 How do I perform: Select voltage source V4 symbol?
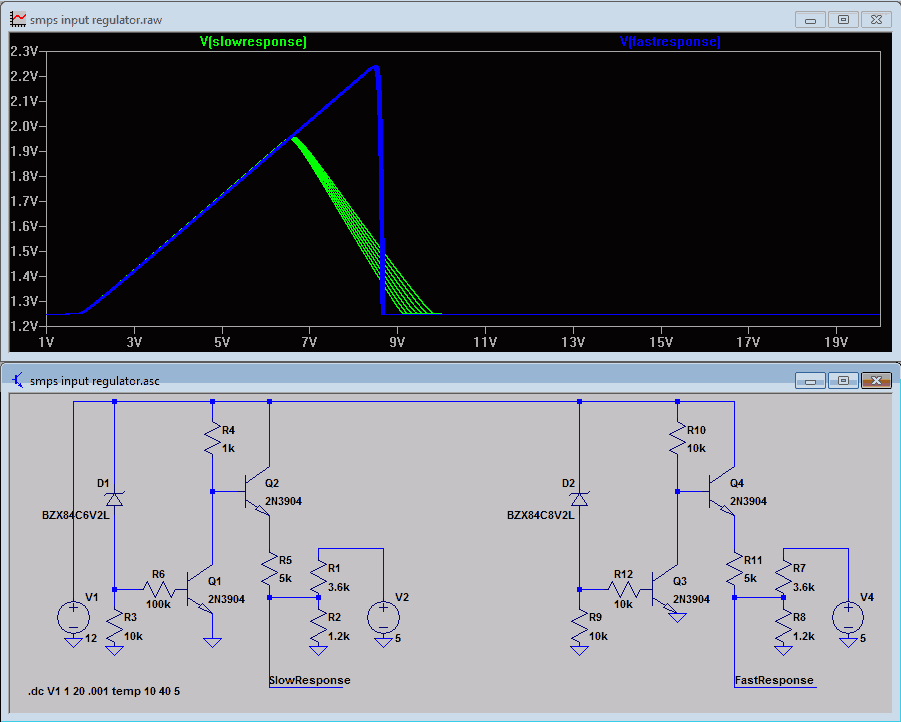tap(848, 617)
